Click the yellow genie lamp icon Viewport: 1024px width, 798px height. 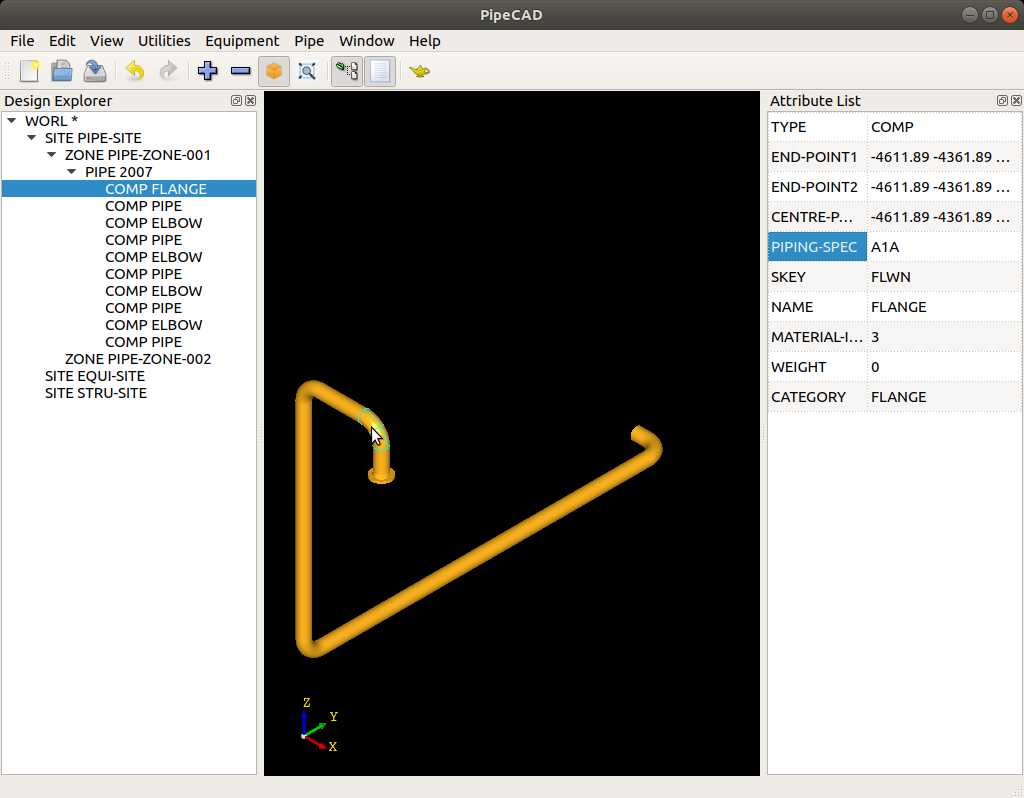click(x=419, y=71)
